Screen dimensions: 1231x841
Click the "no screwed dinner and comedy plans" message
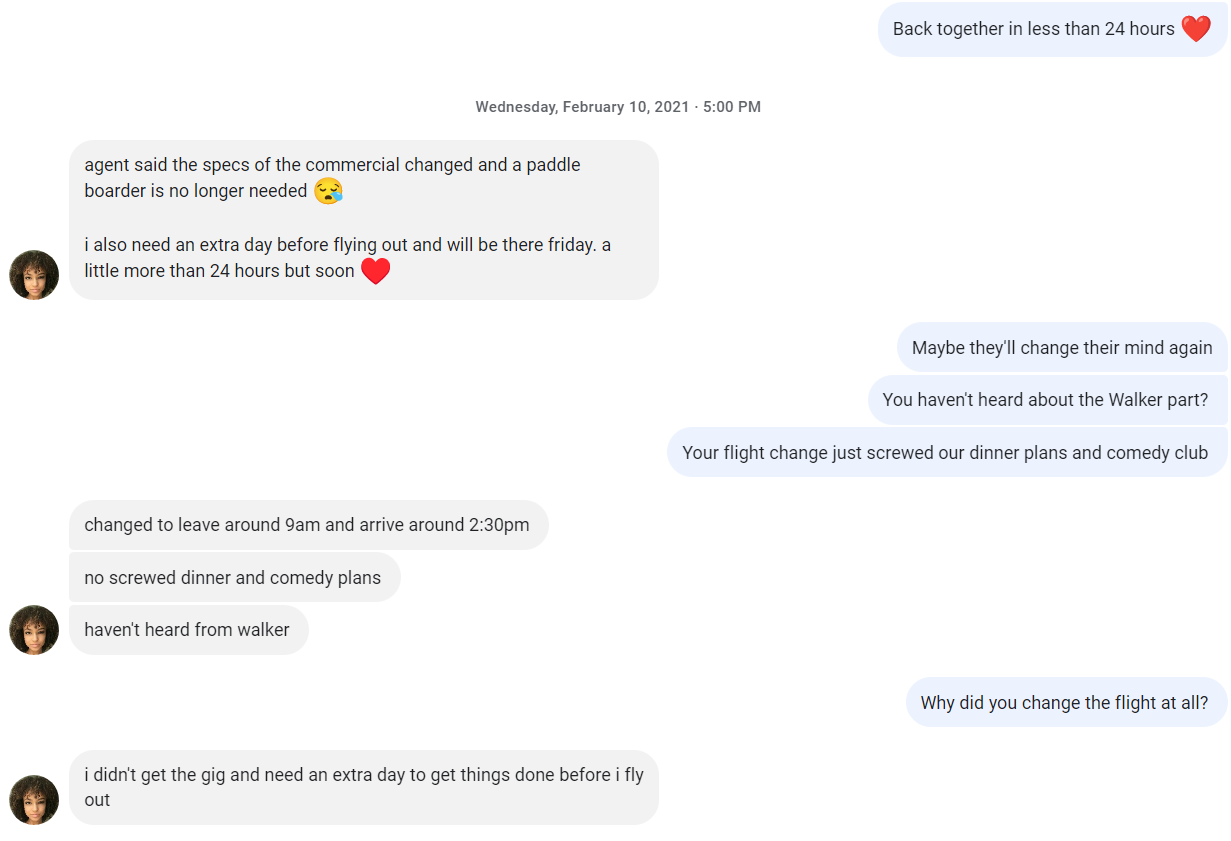click(x=234, y=577)
